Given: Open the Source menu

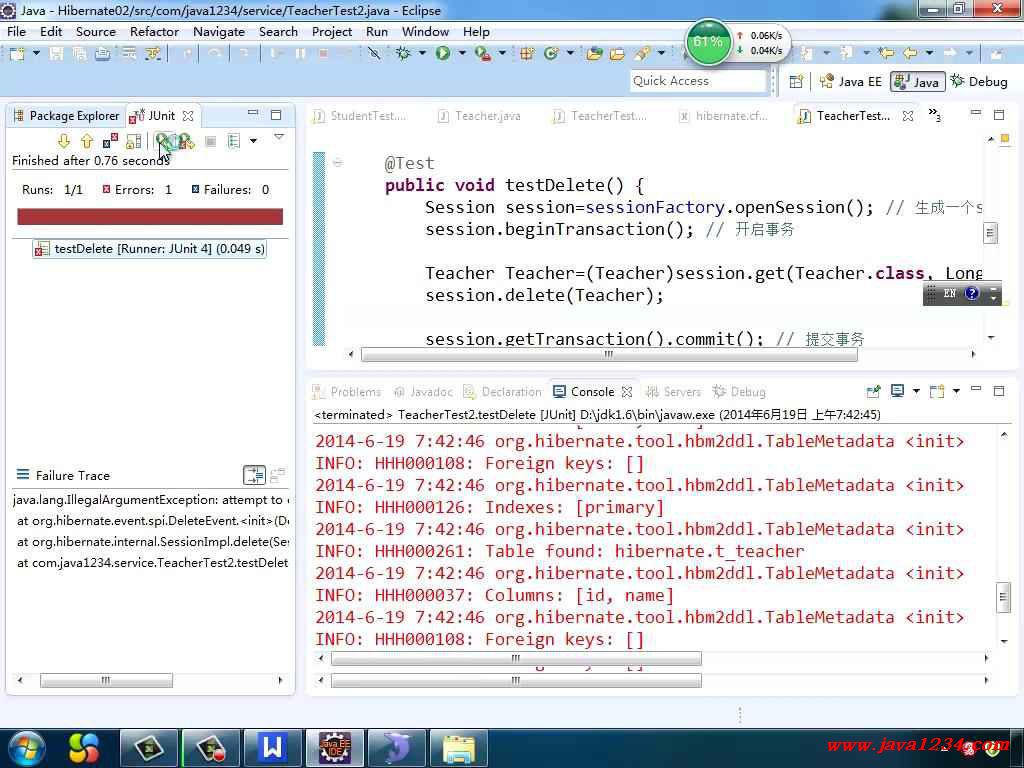Looking at the screenshot, I should tap(95, 31).
